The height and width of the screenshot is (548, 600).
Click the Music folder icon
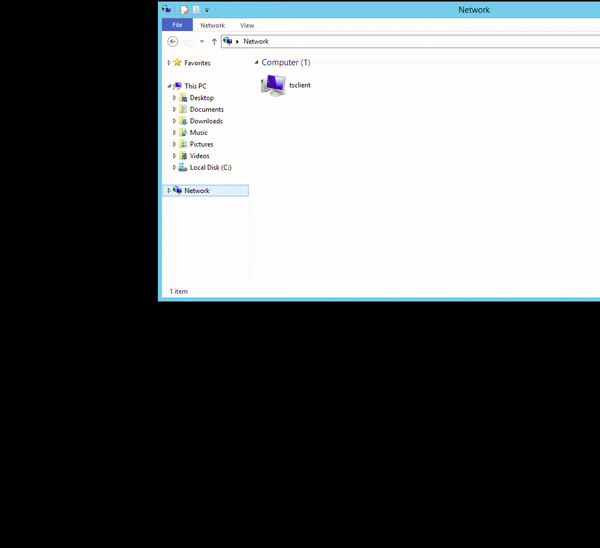click(182, 132)
